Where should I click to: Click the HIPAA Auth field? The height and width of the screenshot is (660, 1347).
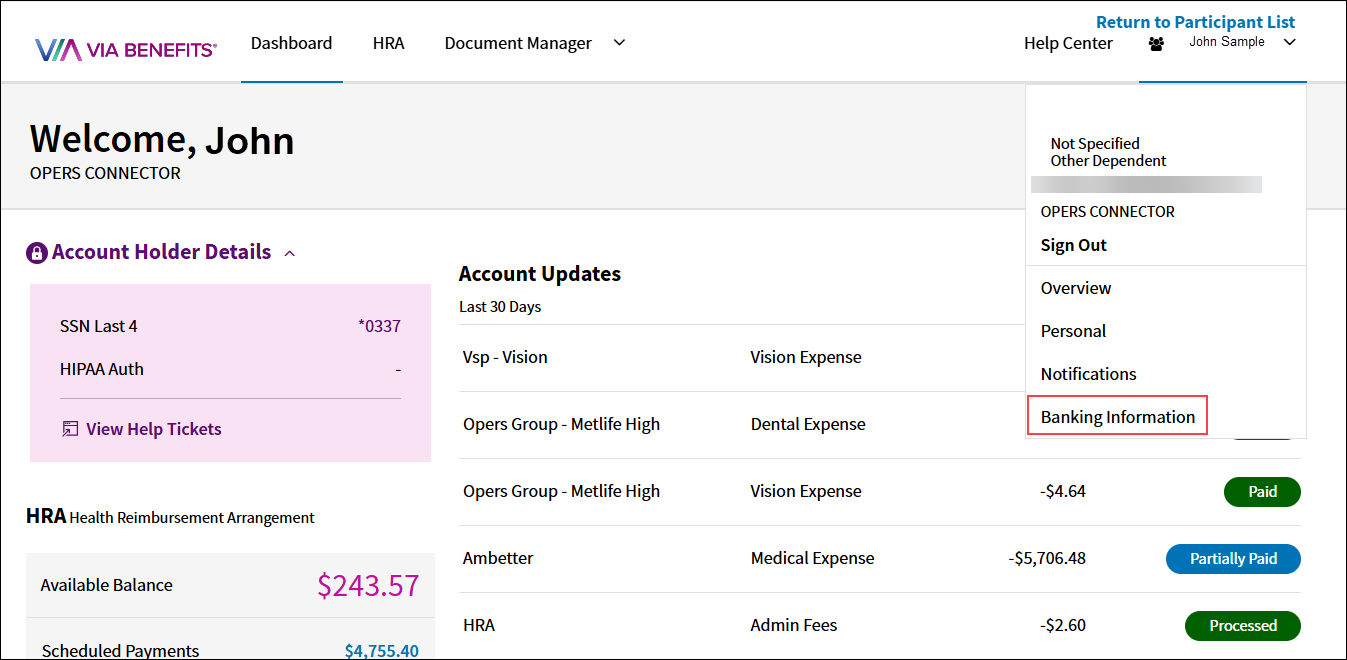230,369
